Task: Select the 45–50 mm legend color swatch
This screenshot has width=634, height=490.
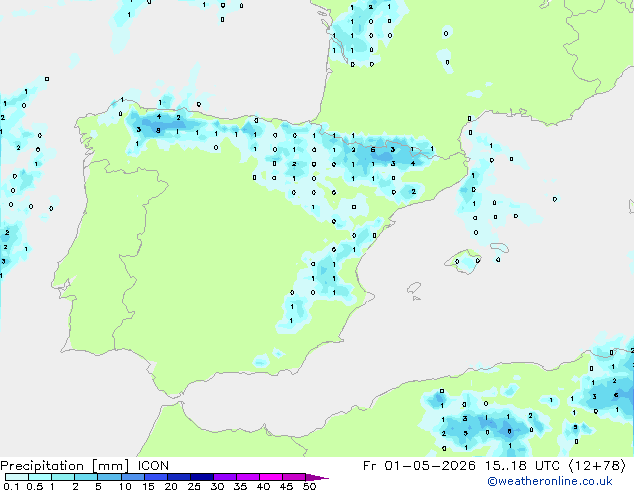Action: click(x=293, y=477)
